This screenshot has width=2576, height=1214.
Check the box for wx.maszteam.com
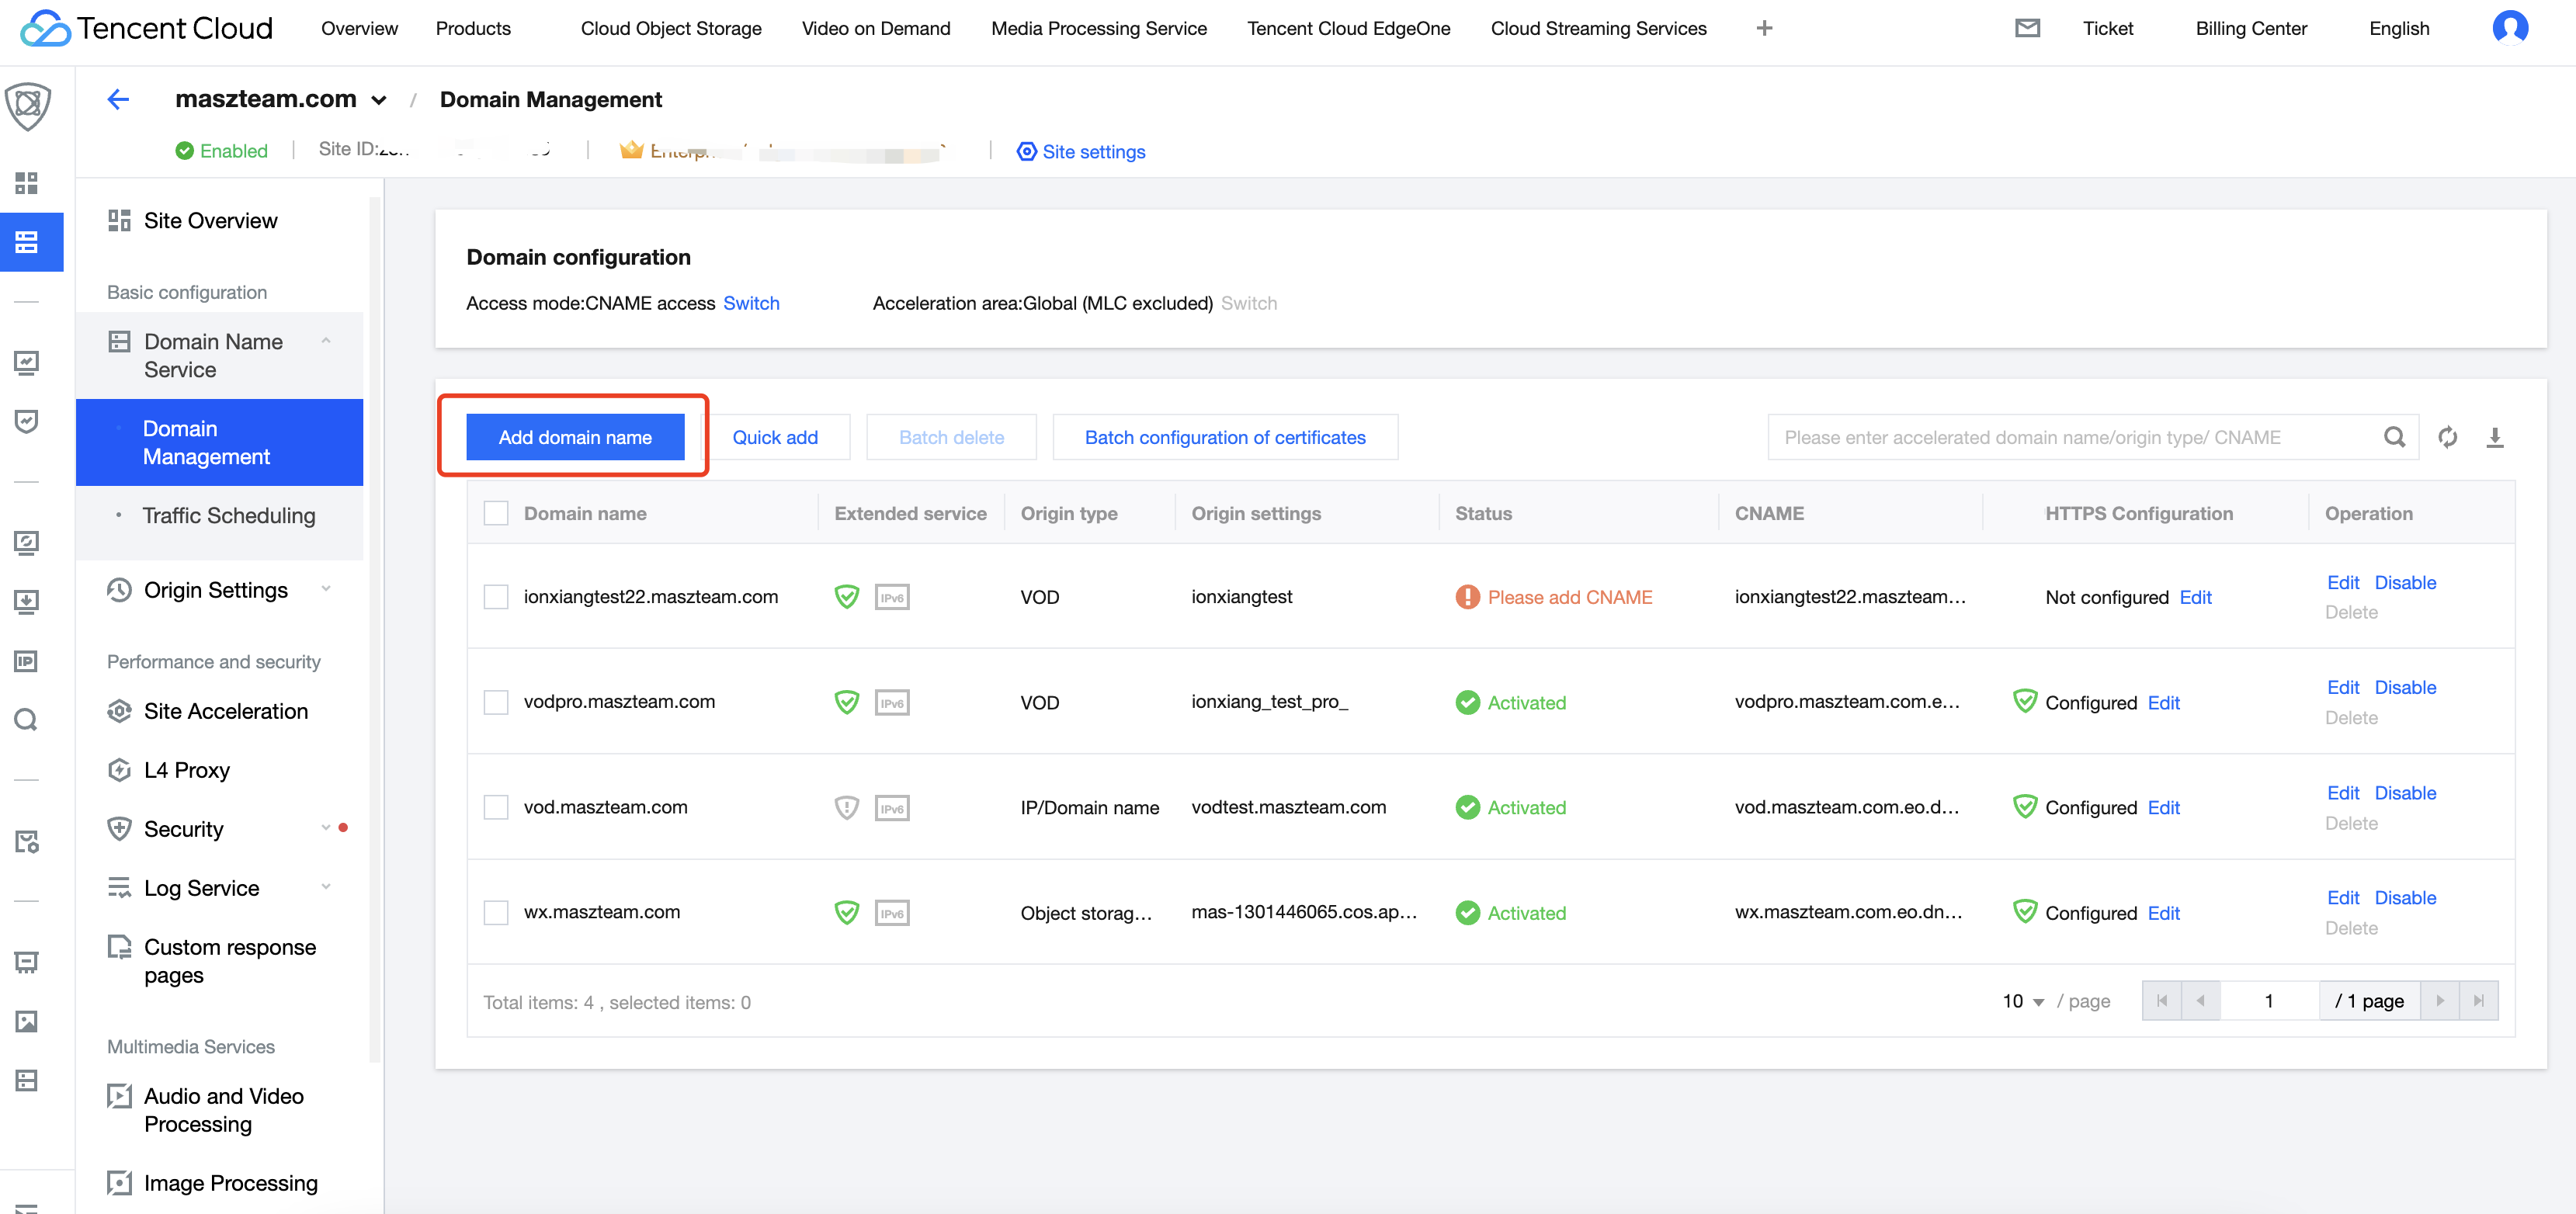(x=496, y=912)
